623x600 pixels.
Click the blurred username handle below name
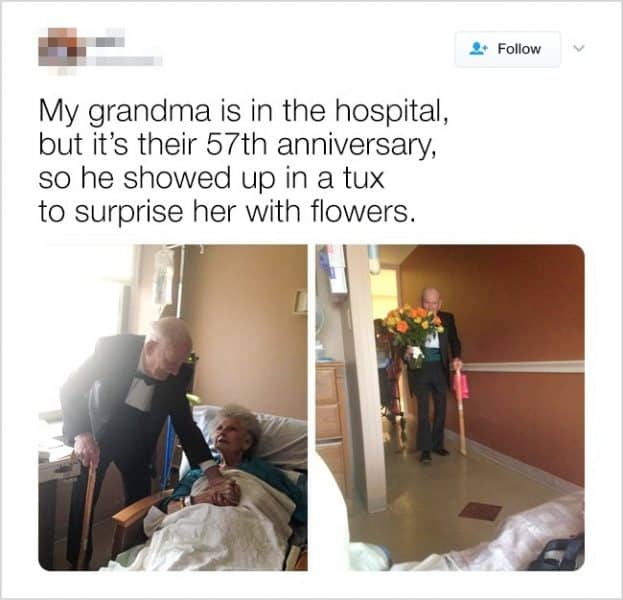[124, 61]
